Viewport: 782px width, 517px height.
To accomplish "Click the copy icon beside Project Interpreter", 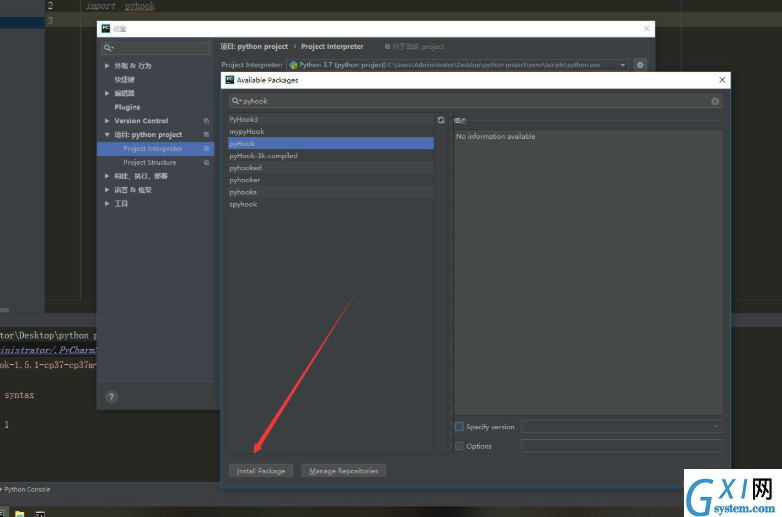I will (206, 149).
